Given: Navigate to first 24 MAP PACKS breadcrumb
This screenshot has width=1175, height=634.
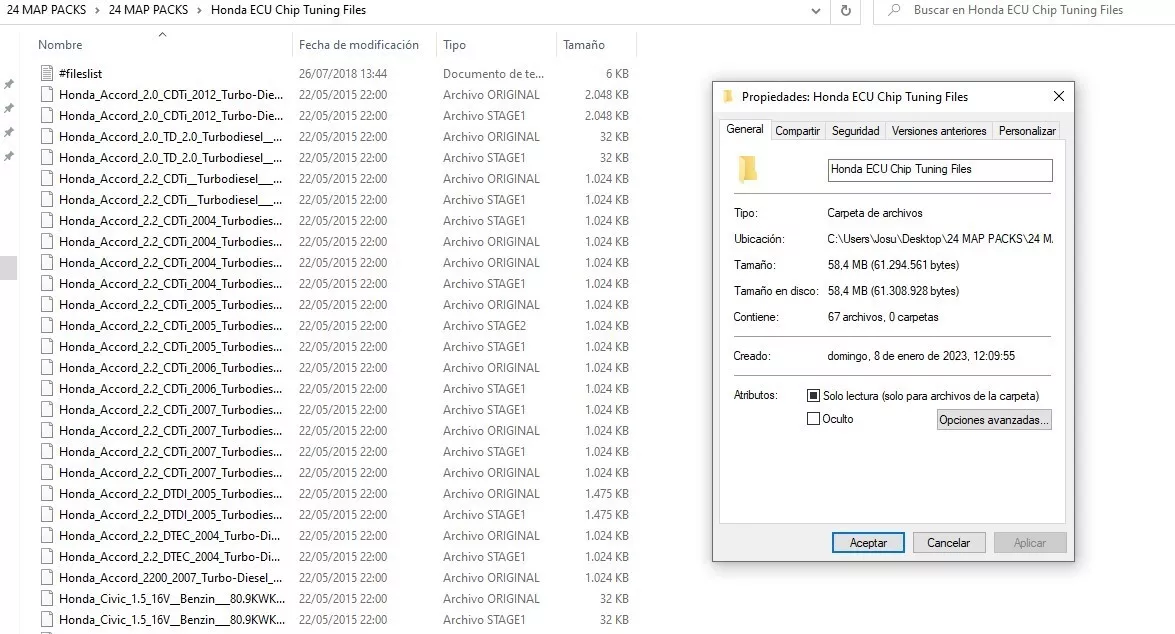Looking at the screenshot, I should [46, 10].
